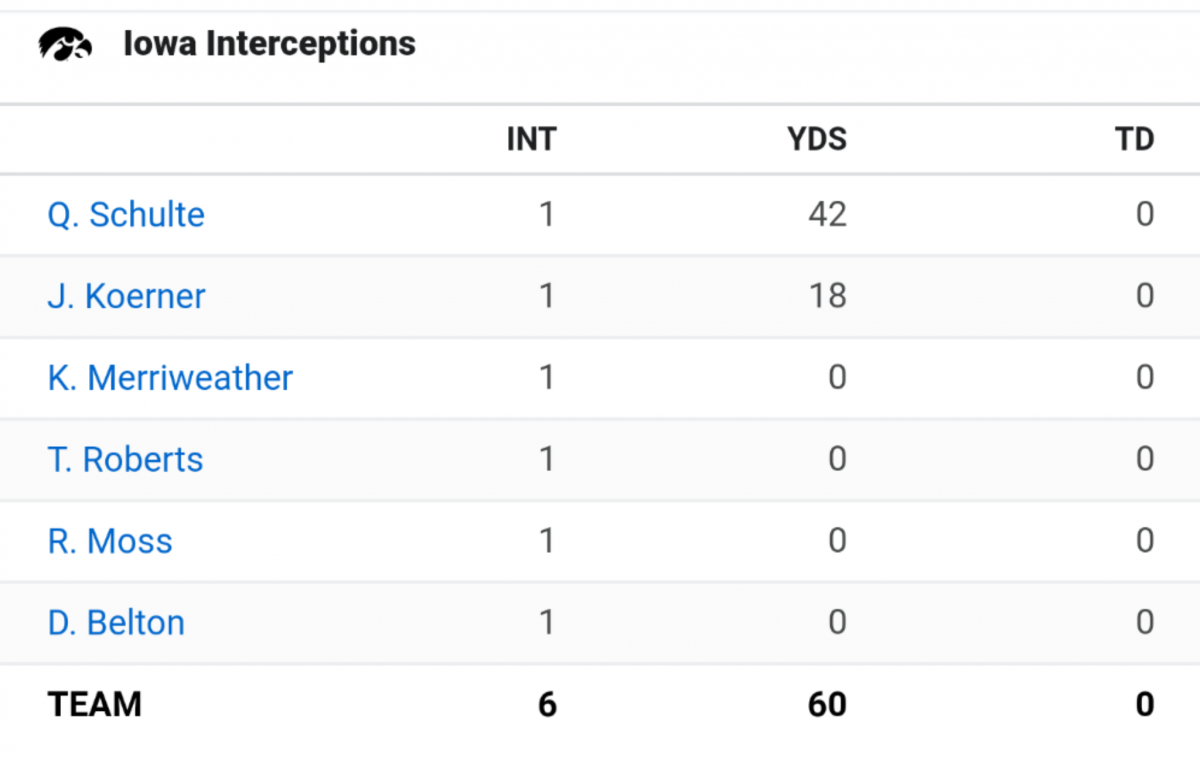Open R. Moss player page
This screenshot has height=759, width=1200.
pyautogui.click(x=110, y=541)
